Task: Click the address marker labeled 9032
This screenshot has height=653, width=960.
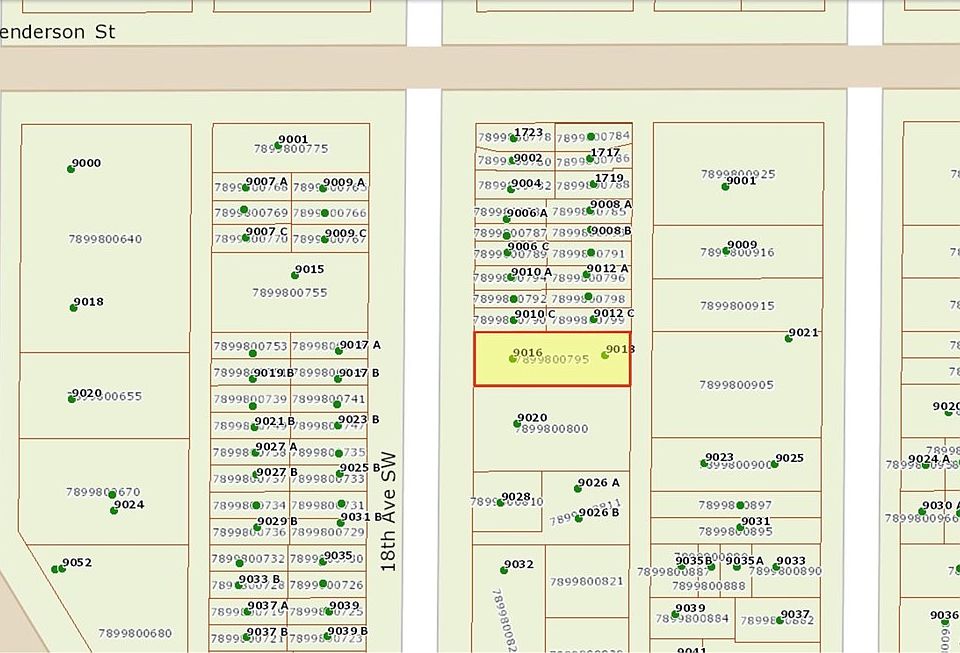Action: click(x=504, y=570)
